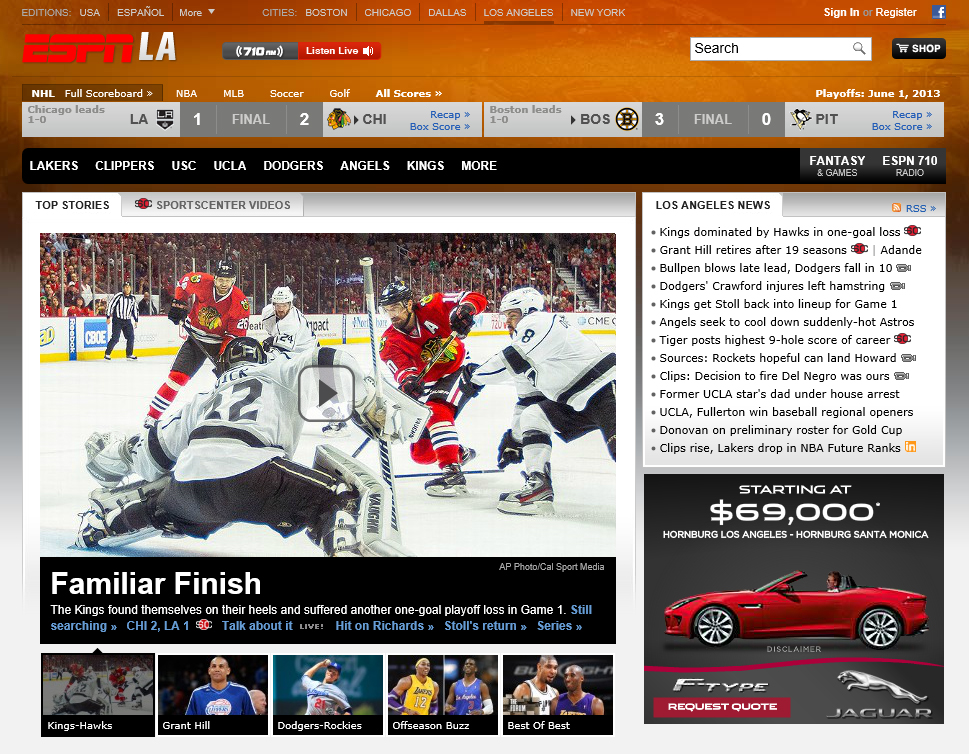Click the RSS feed icon

click(896, 208)
